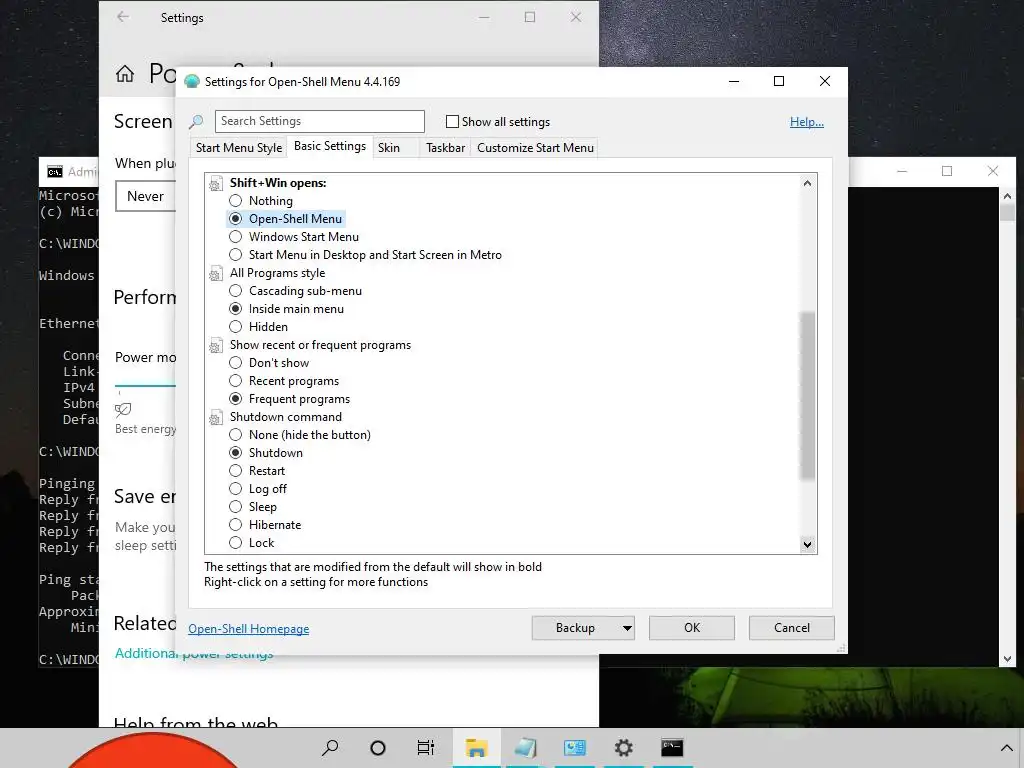This screenshot has width=1024, height=768.
Task: Click Home icon in Windows Settings window
Action: [x=125, y=74]
